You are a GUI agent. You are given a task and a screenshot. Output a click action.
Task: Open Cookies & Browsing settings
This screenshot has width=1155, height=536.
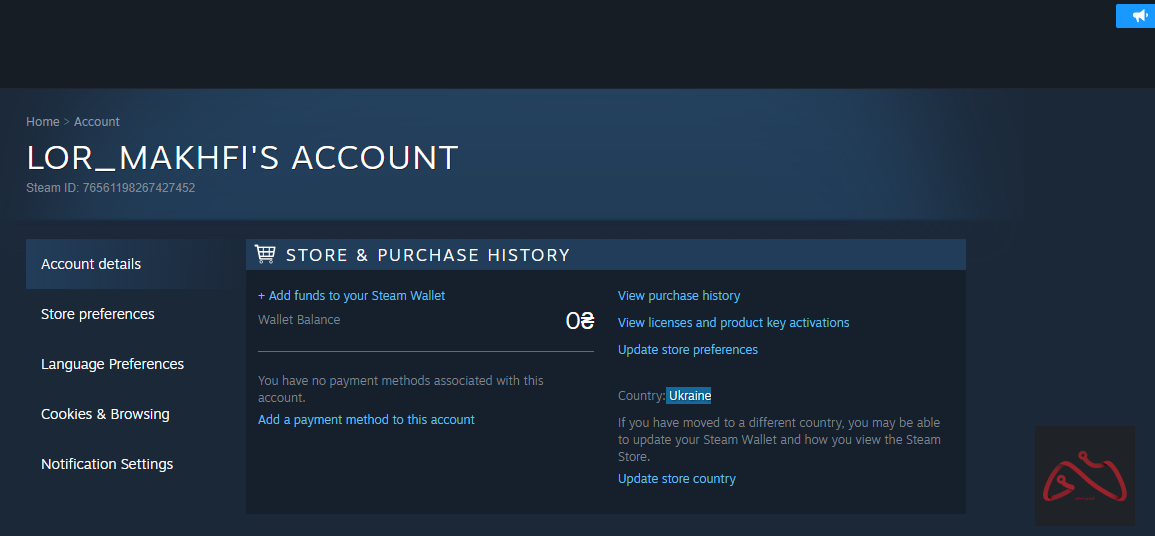tap(105, 414)
